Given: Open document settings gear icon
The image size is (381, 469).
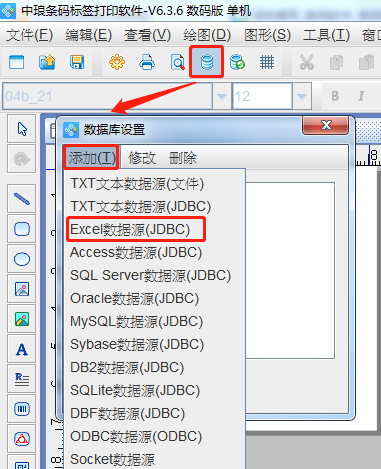Looking at the screenshot, I should point(117,62).
